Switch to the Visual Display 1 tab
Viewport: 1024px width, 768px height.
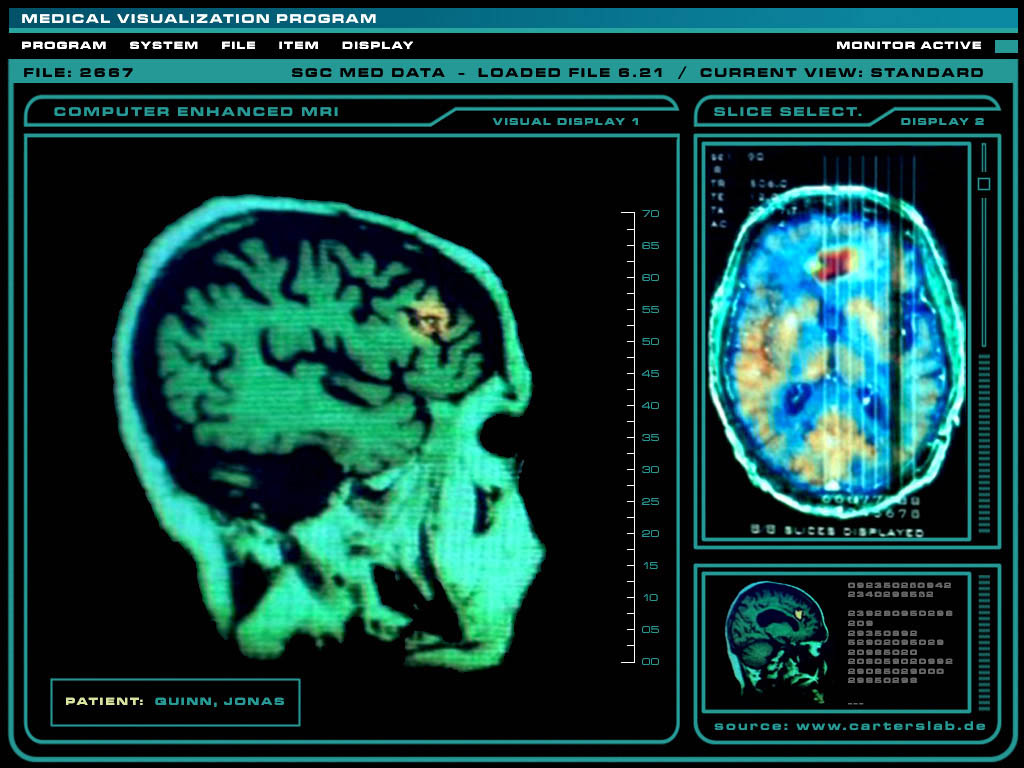click(x=566, y=121)
